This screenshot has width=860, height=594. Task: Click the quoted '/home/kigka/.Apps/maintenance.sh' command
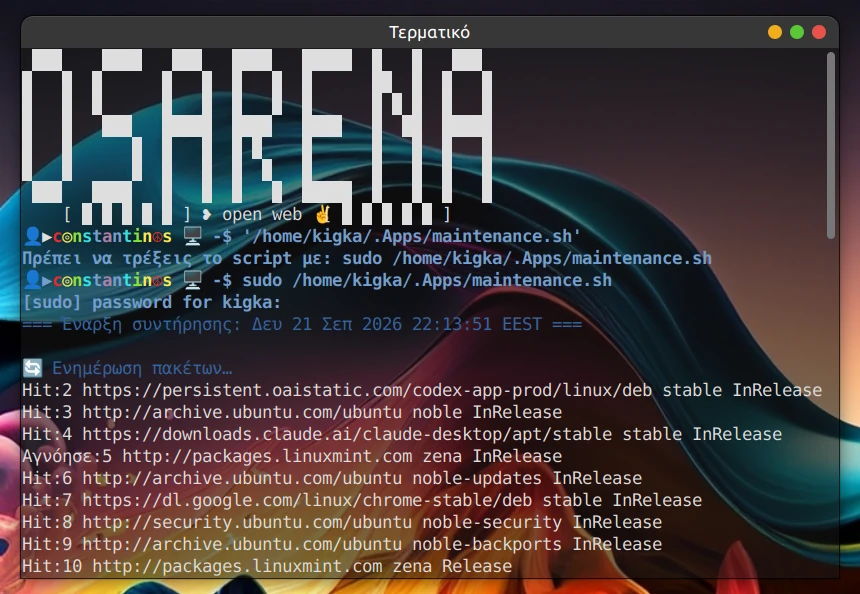411,236
